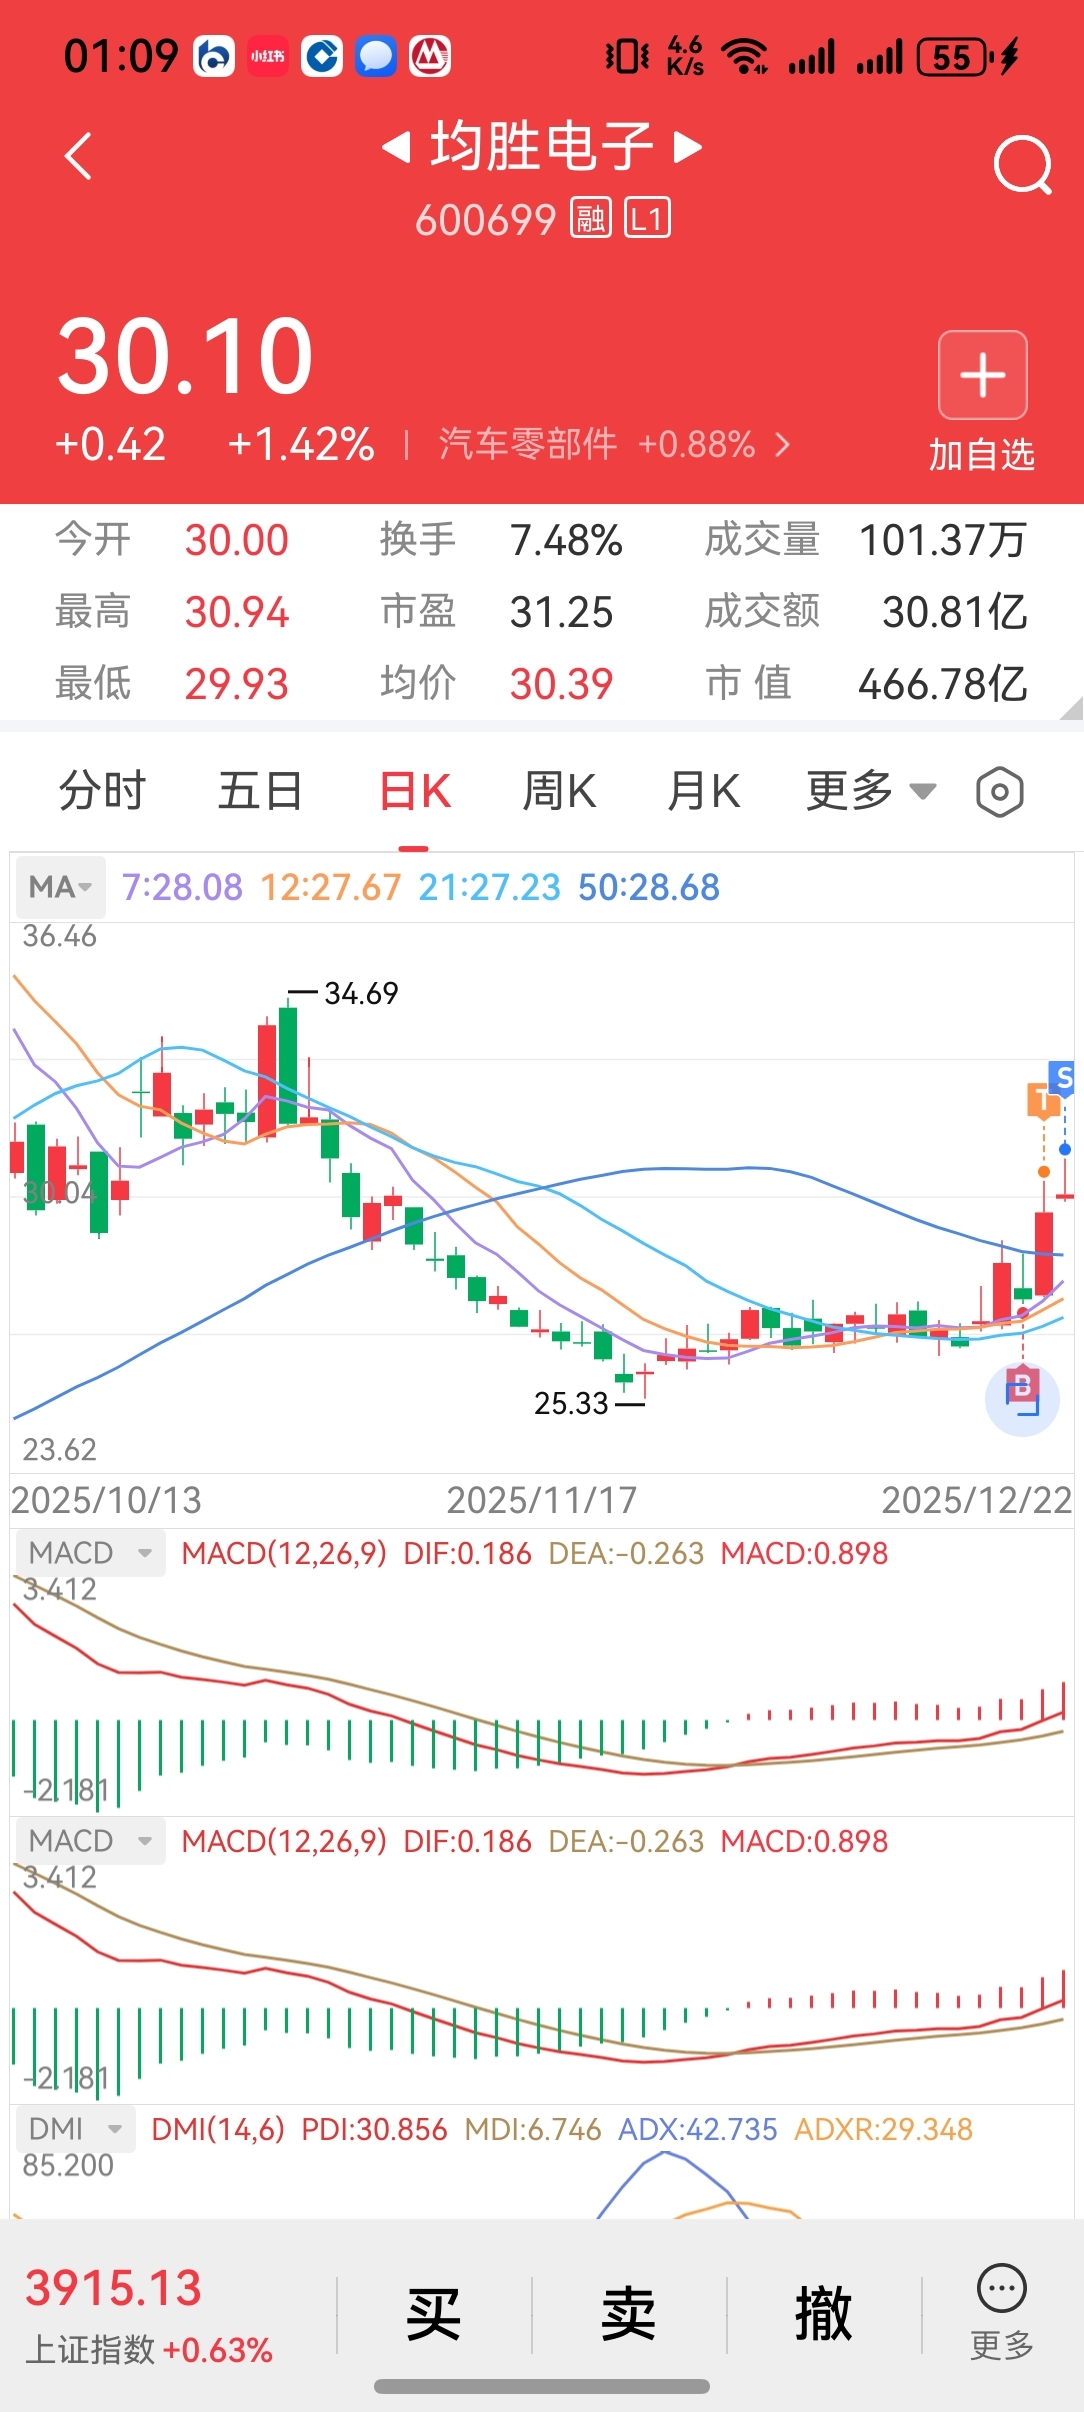Tap the 买 buy button
Viewport: 1084px width, 2412px height.
coord(433,2314)
